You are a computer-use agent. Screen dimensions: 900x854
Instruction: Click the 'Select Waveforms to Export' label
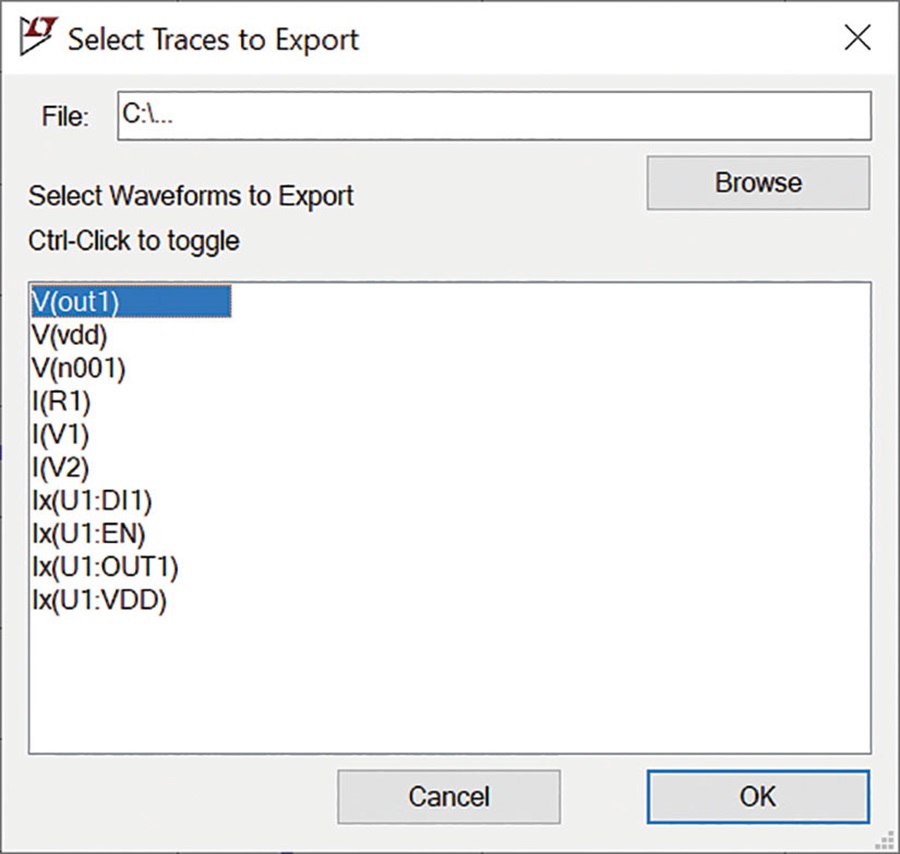(x=191, y=196)
